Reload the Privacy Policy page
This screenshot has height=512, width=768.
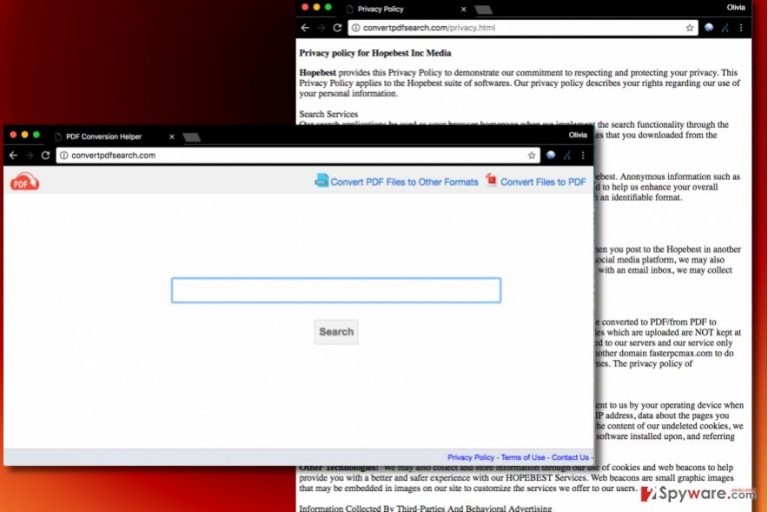[x=337, y=28]
